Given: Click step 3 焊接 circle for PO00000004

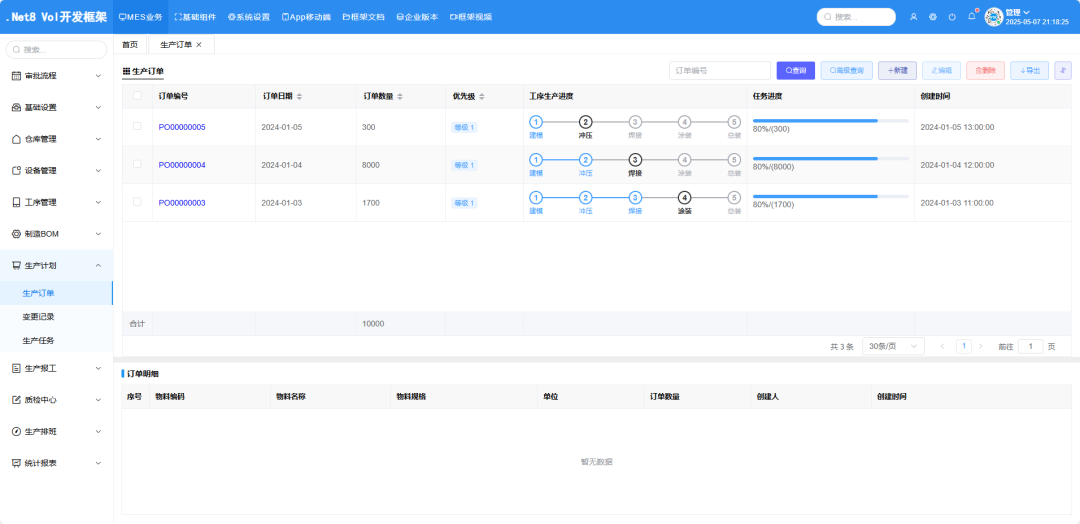Looking at the screenshot, I should pyautogui.click(x=635, y=160).
